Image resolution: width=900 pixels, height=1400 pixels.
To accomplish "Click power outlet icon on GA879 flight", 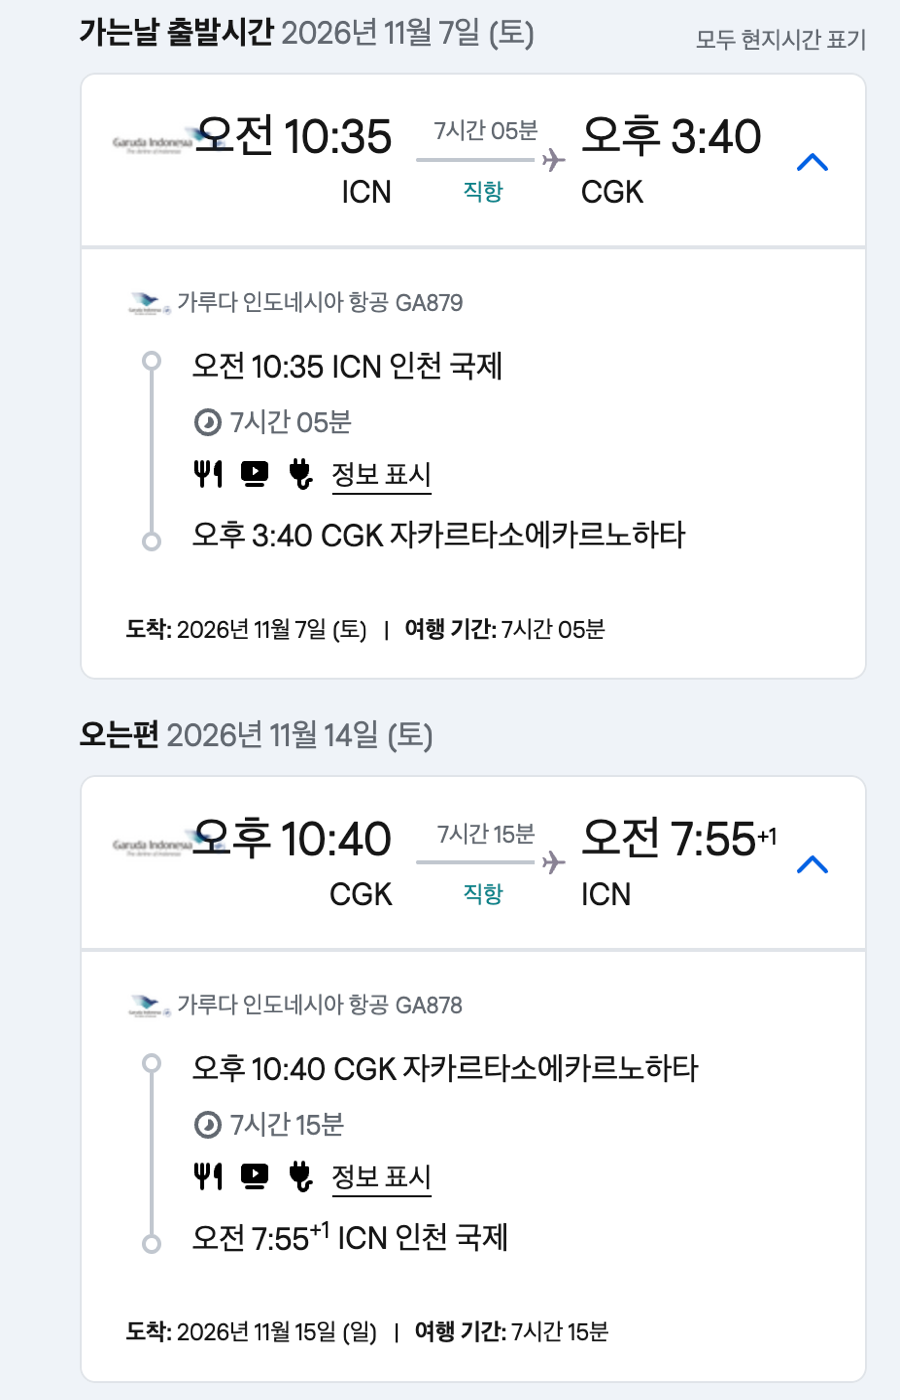I will point(300,473).
